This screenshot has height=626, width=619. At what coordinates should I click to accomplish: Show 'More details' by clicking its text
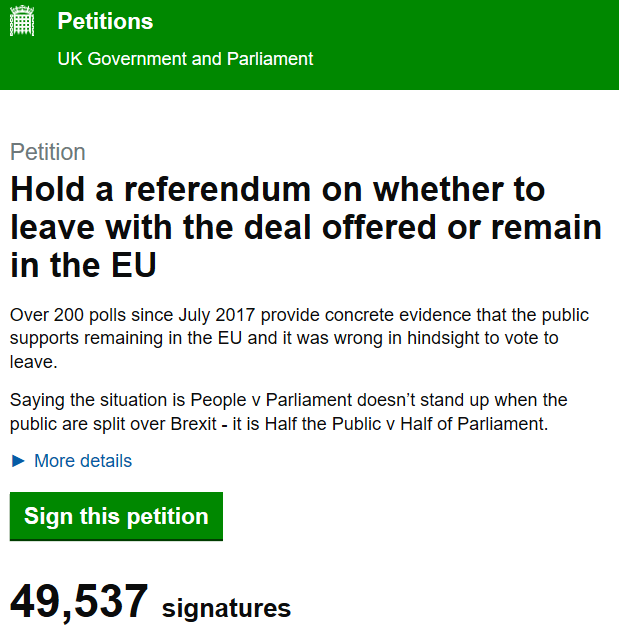(x=83, y=461)
